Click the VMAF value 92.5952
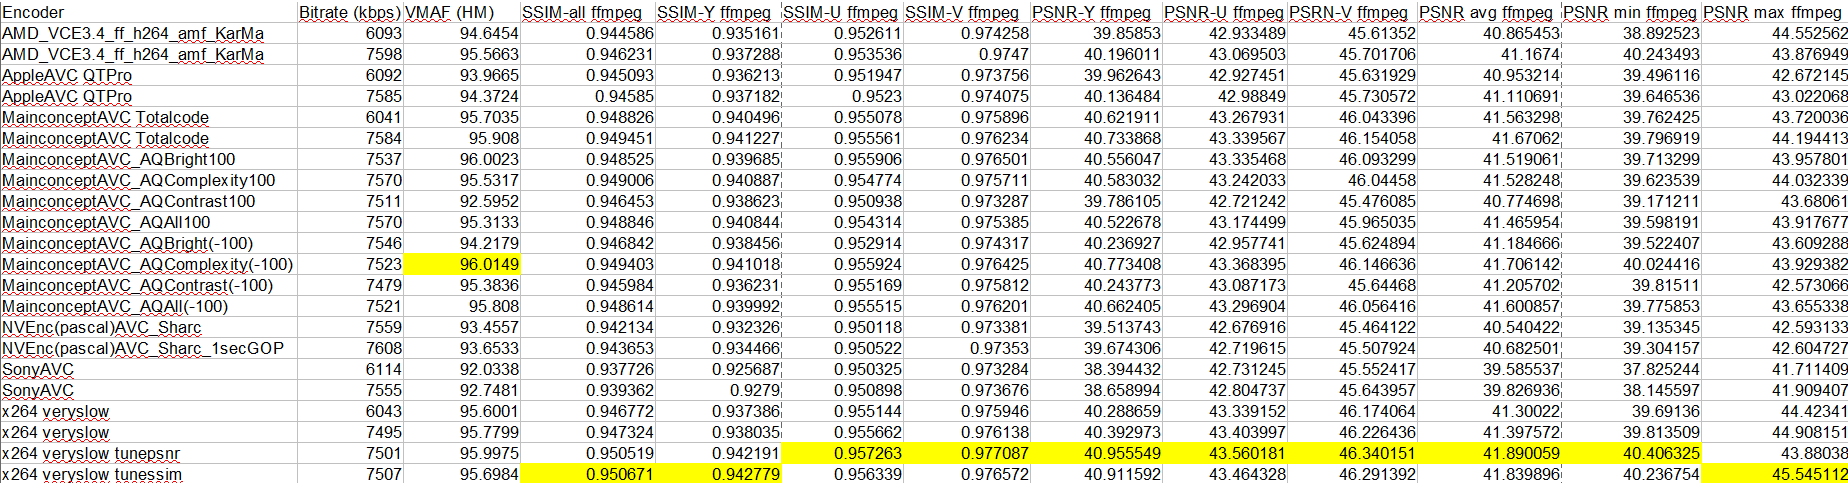The height and width of the screenshot is (490, 1848). [x=461, y=201]
